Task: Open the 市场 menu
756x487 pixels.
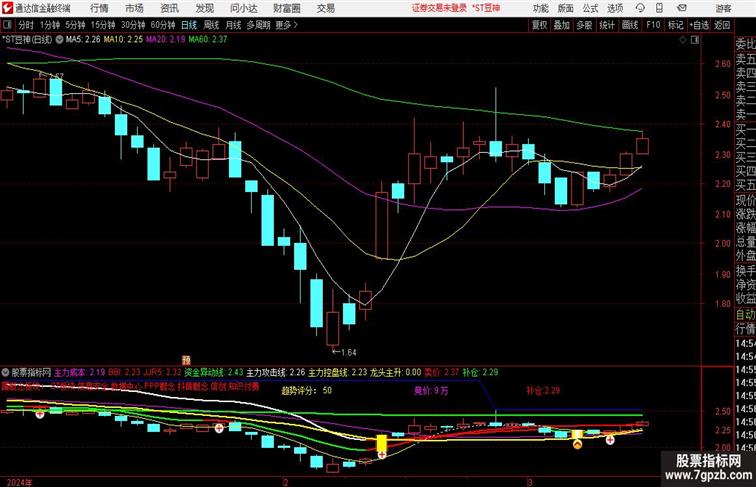Action: pos(134,8)
